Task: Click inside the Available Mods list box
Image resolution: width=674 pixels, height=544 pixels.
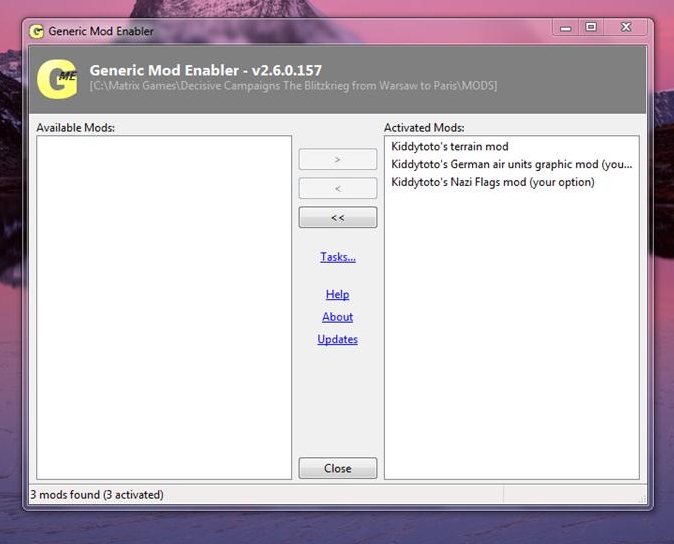Action: [x=164, y=308]
